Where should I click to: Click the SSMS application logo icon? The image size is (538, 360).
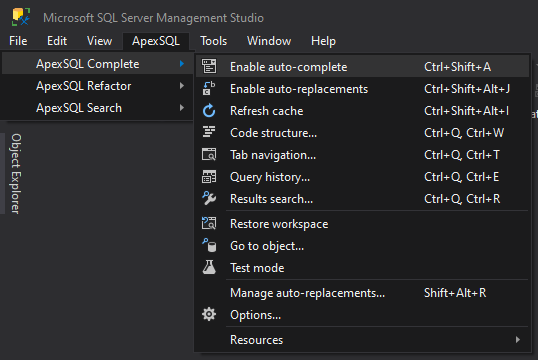point(21,17)
